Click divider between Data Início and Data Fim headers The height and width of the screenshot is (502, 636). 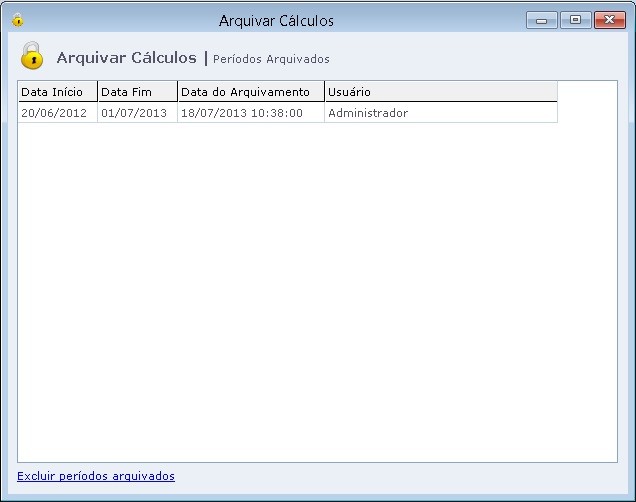[x=97, y=92]
